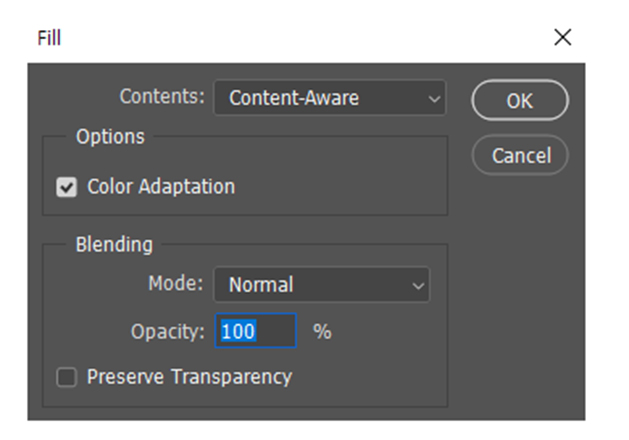The image size is (629, 440).
Task: Click the Opacity label
Action: click(167, 331)
